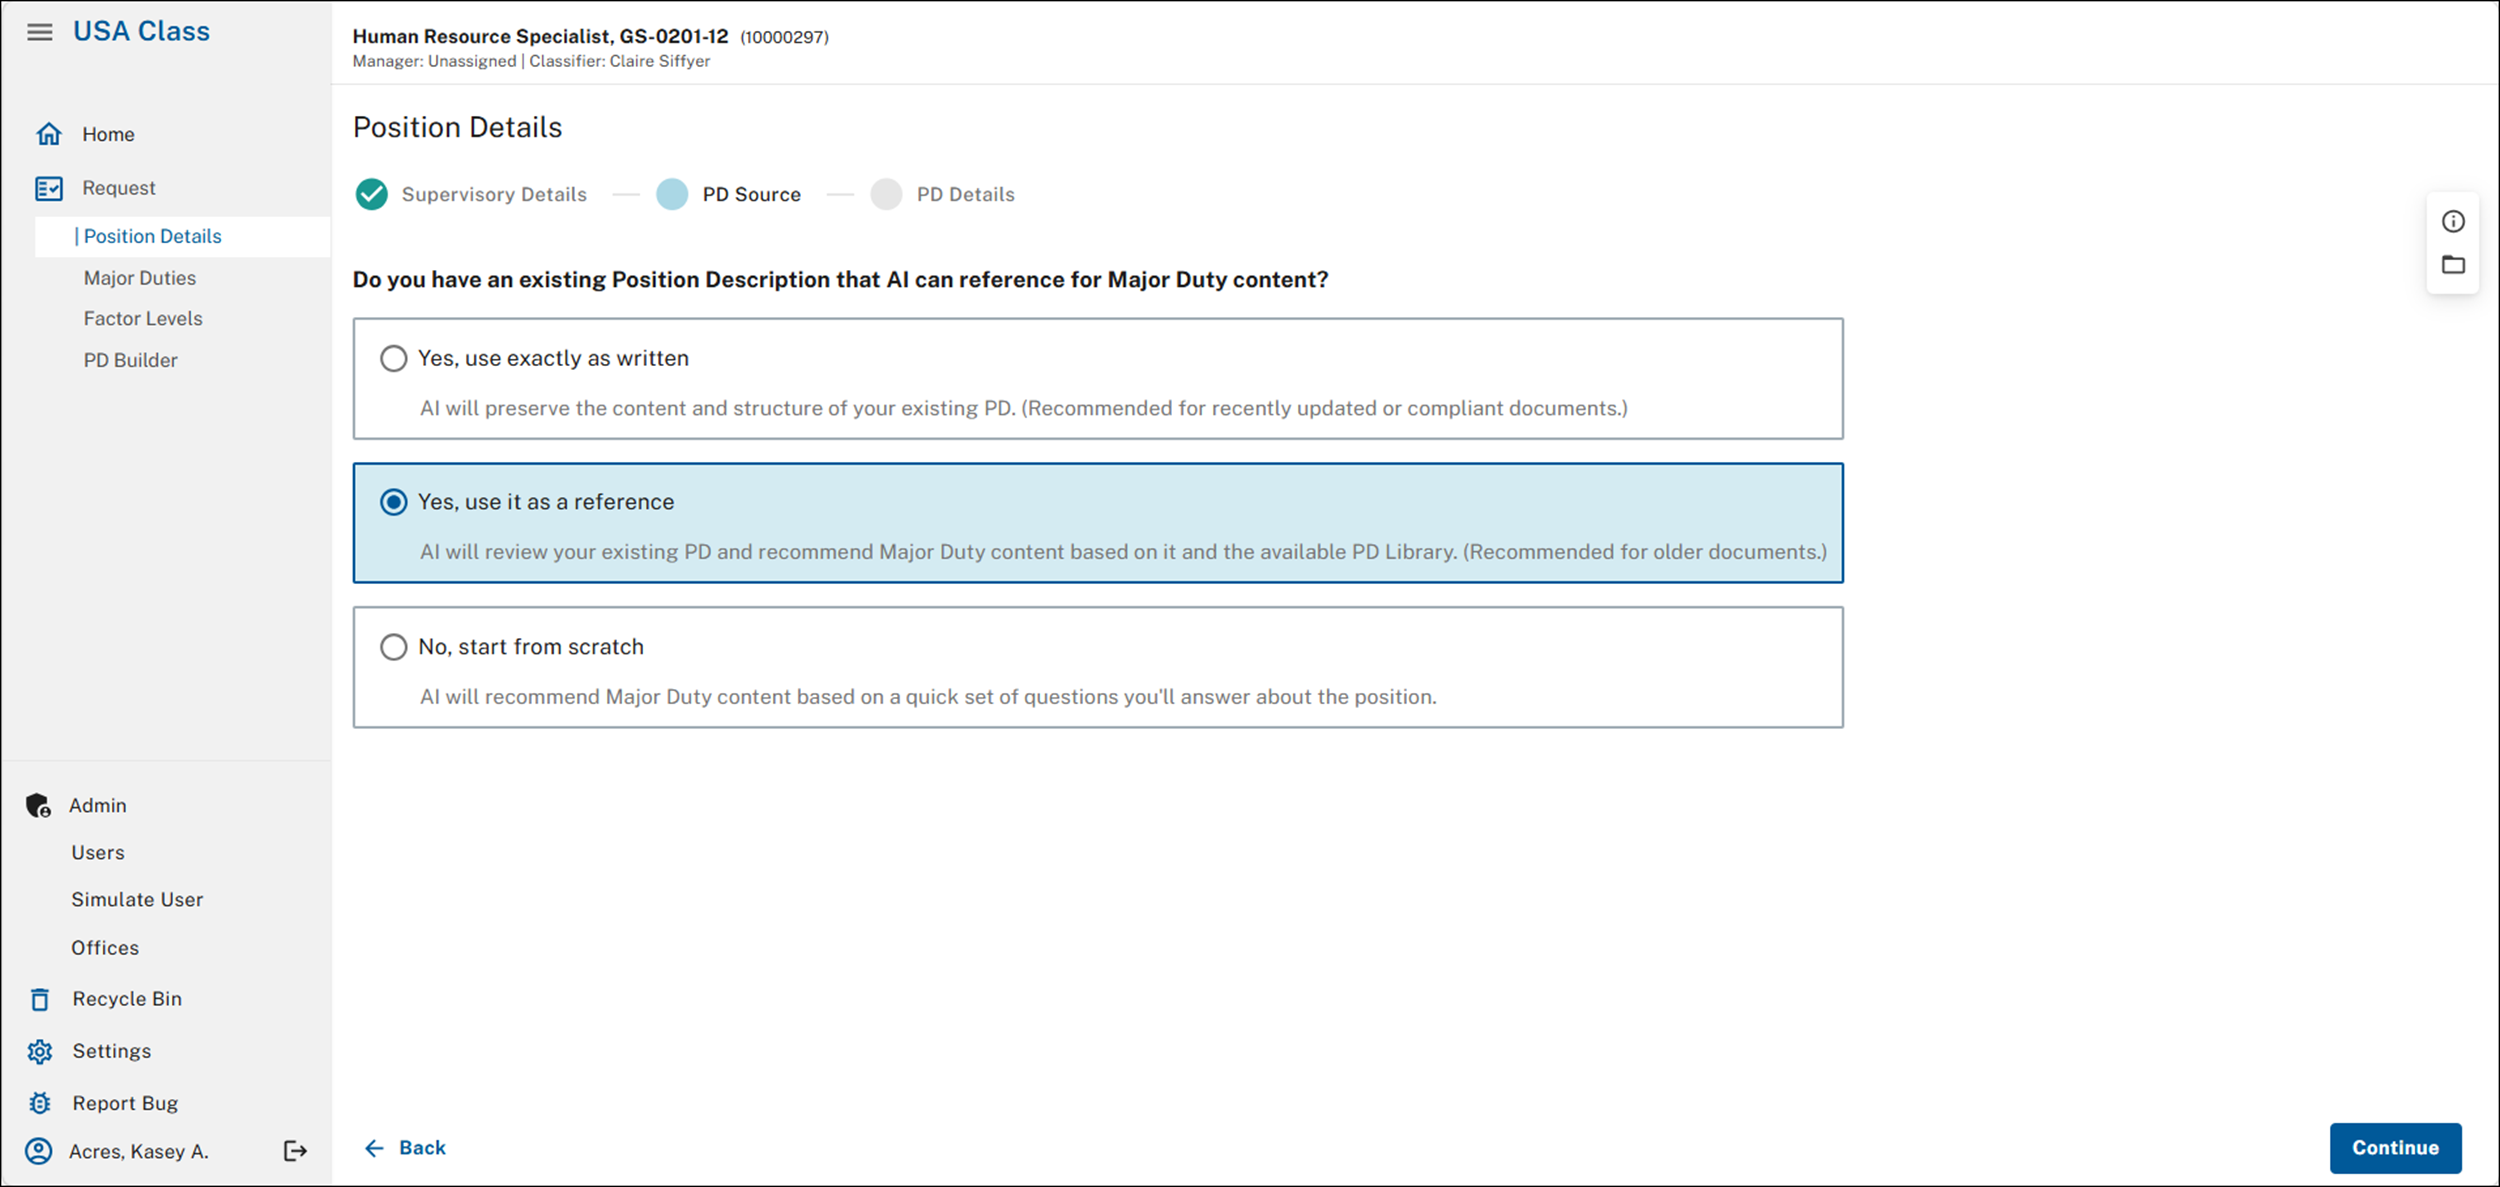Click the user profile avatar icon

coord(39,1151)
